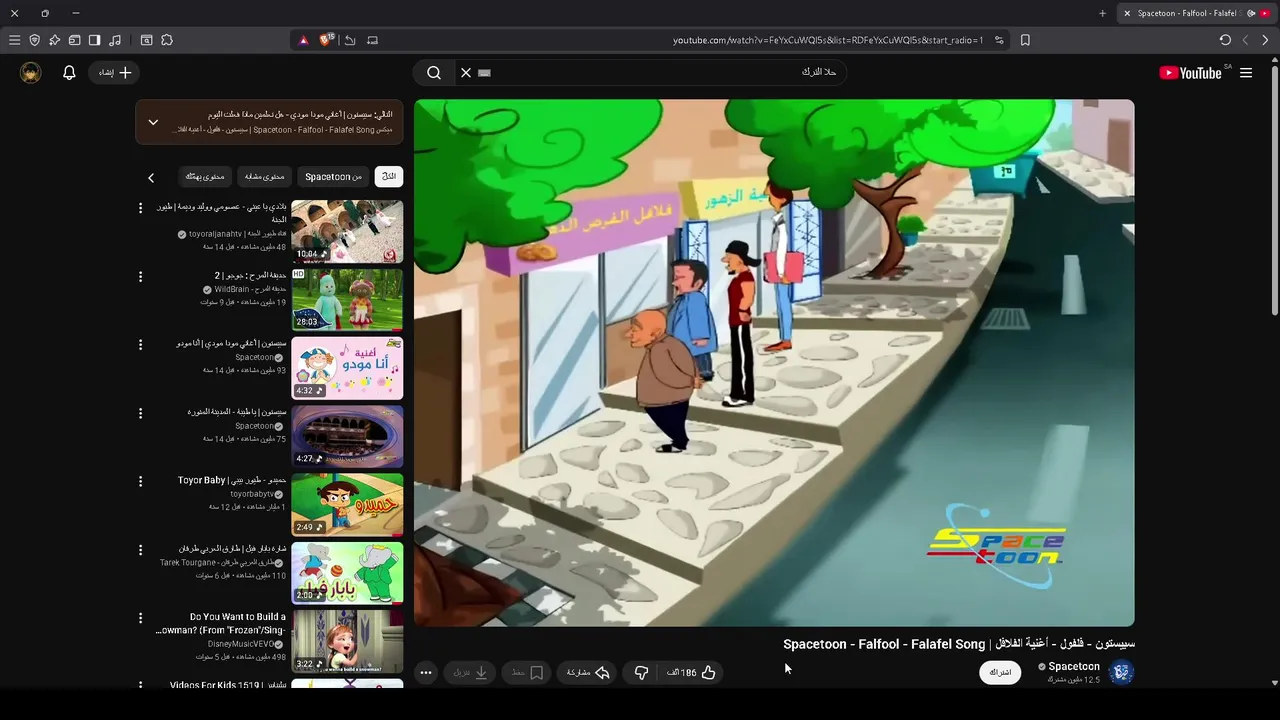Open the Spacetoon channel name link
Viewport: 1280px width, 720px height.
(x=1074, y=667)
